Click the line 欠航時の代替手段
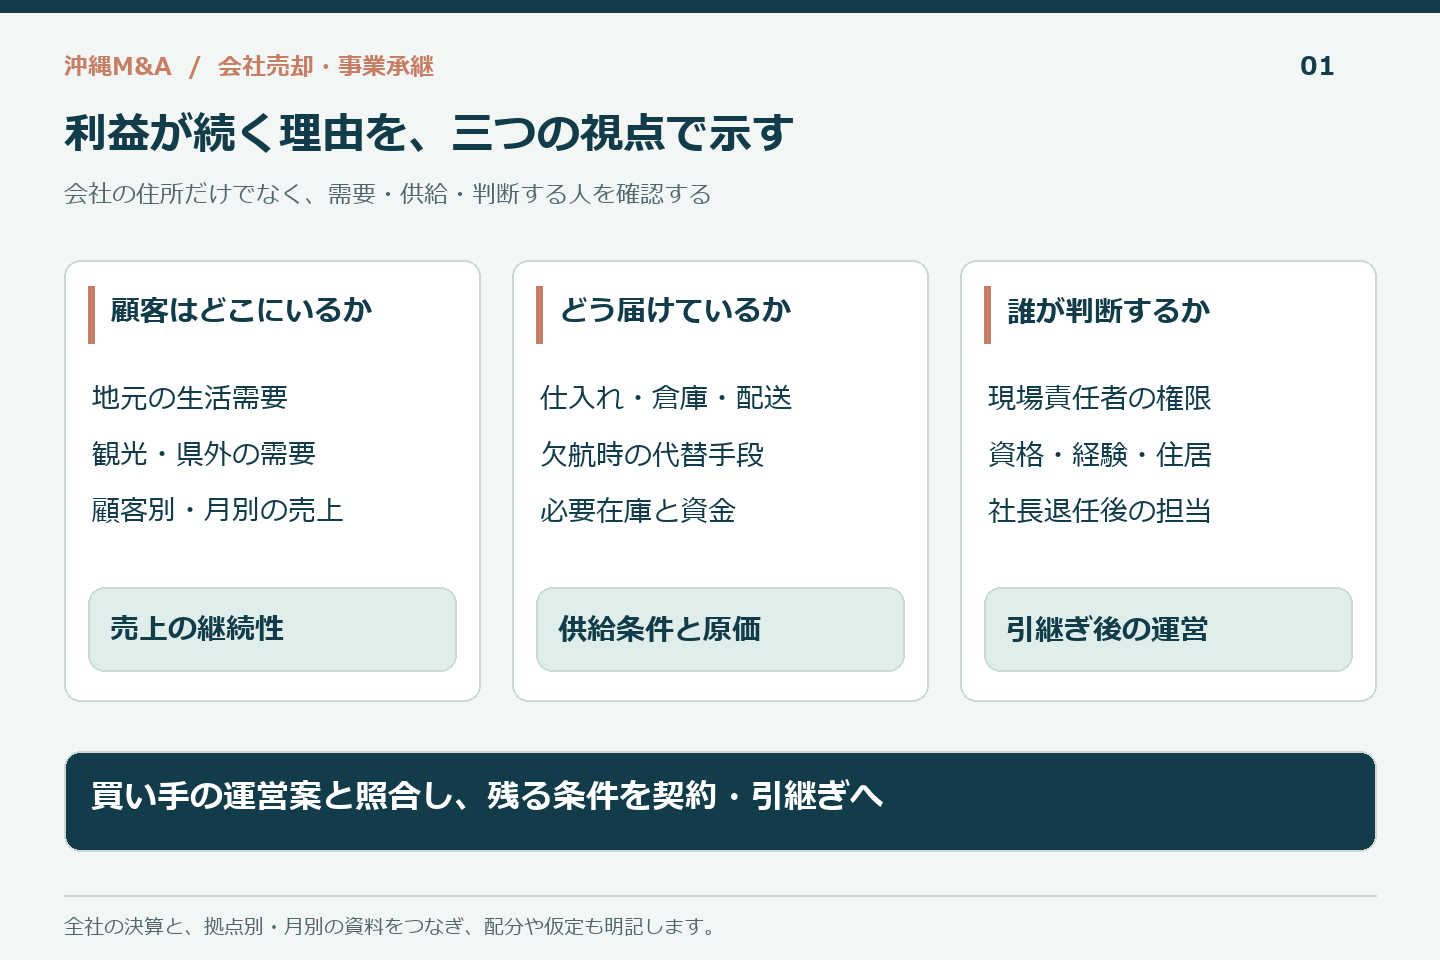The image size is (1440, 960). 652,454
